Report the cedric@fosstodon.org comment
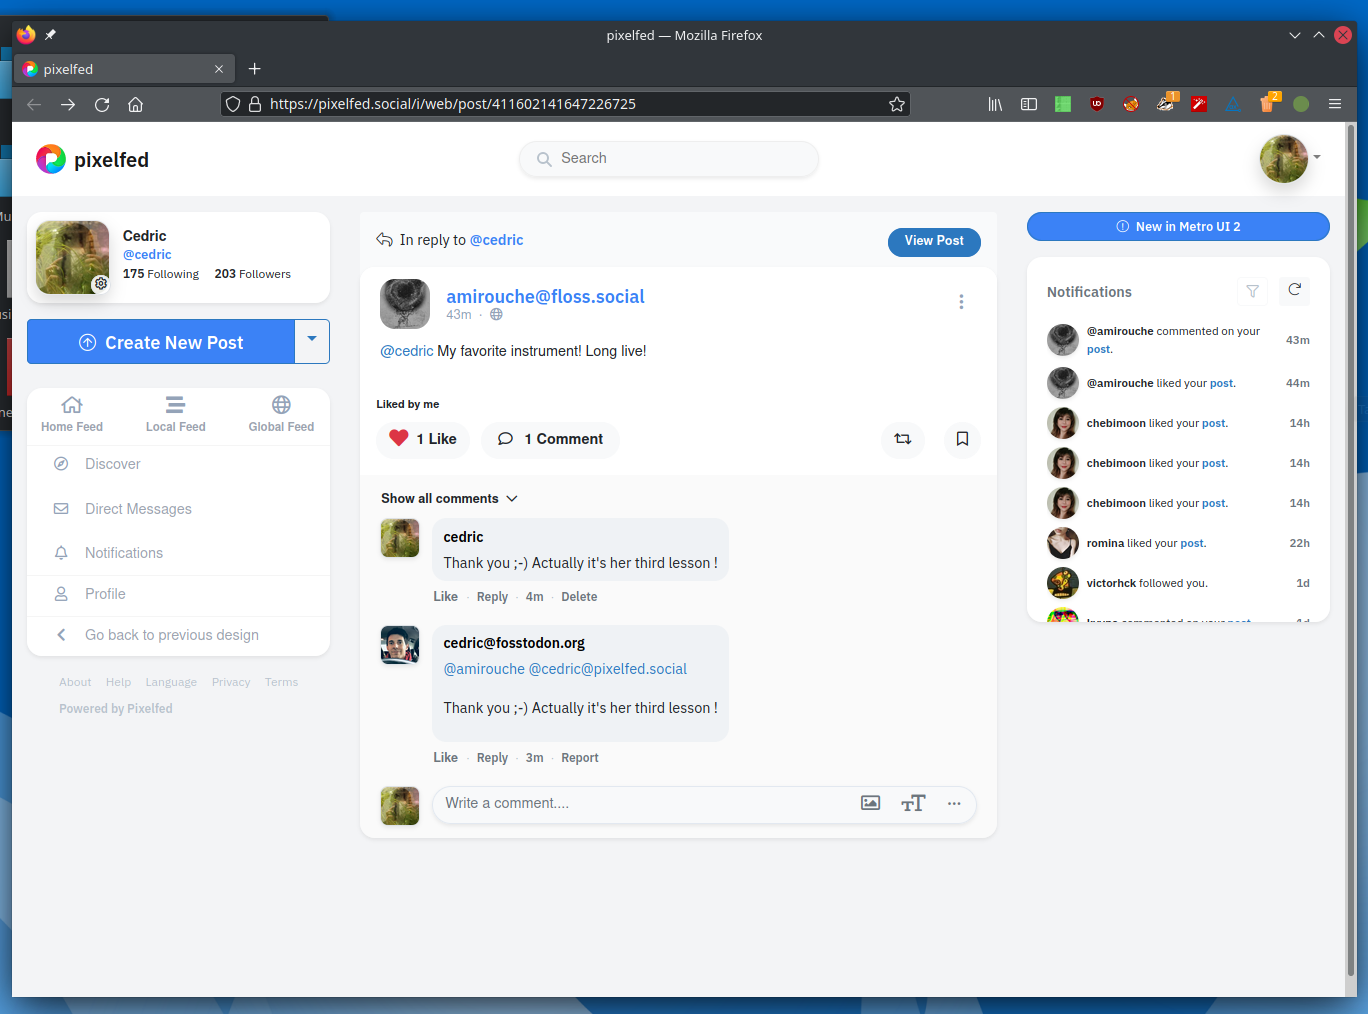1368x1014 pixels. (580, 758)
